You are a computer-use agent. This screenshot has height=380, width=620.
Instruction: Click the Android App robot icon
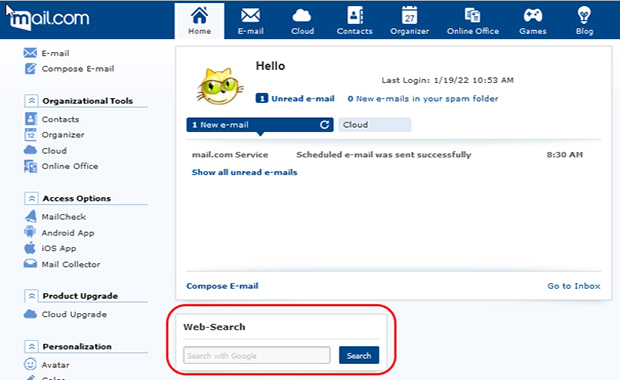click(30, 232)
